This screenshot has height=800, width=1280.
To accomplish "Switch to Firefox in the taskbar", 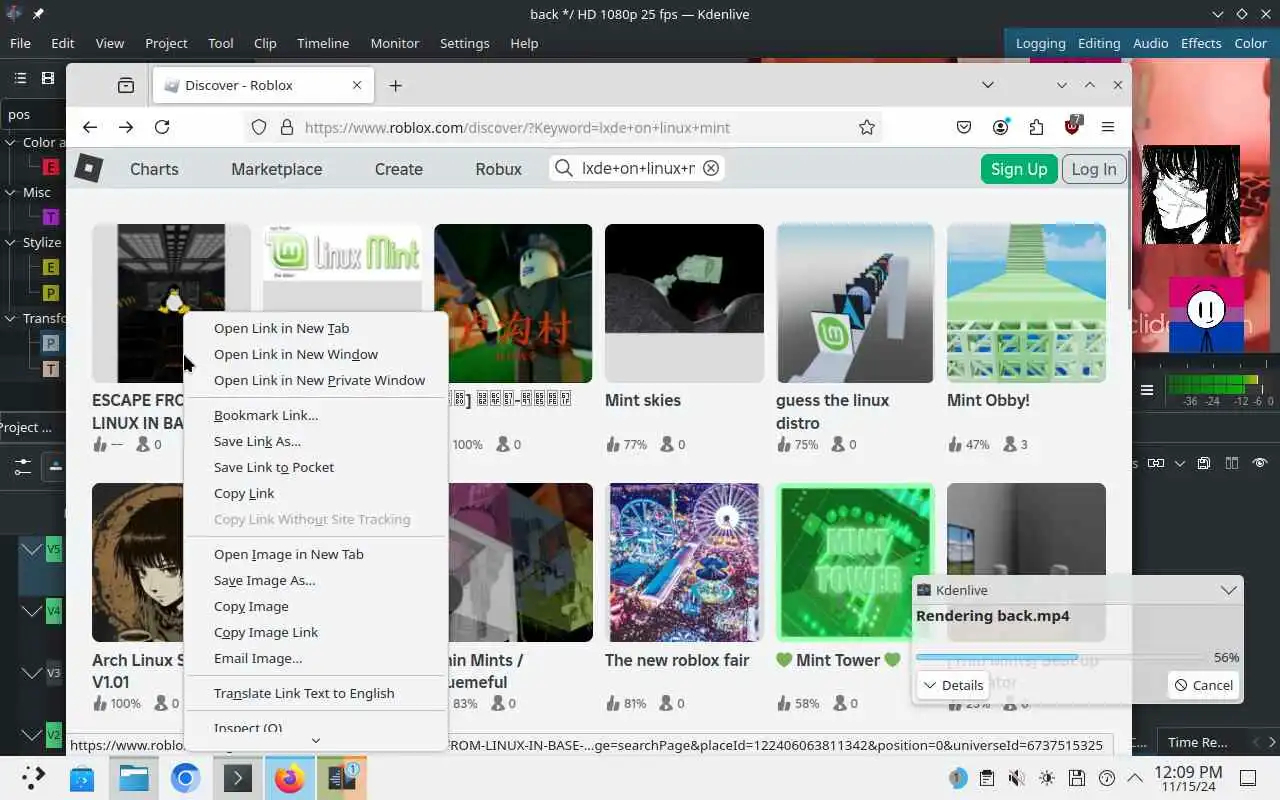I will [x=289, y=778].
